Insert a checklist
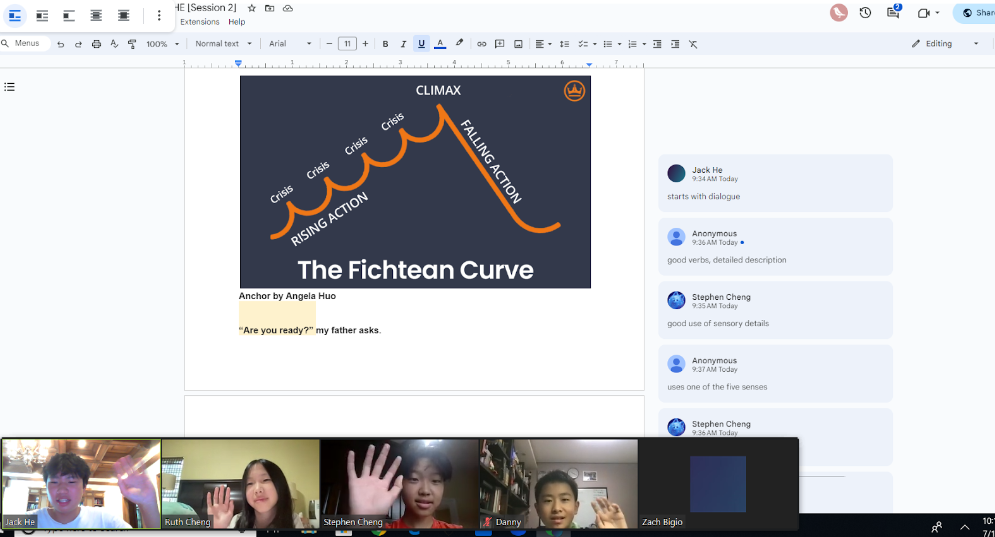The height and width of the screenshot is (537, 995). pos(583,44)
